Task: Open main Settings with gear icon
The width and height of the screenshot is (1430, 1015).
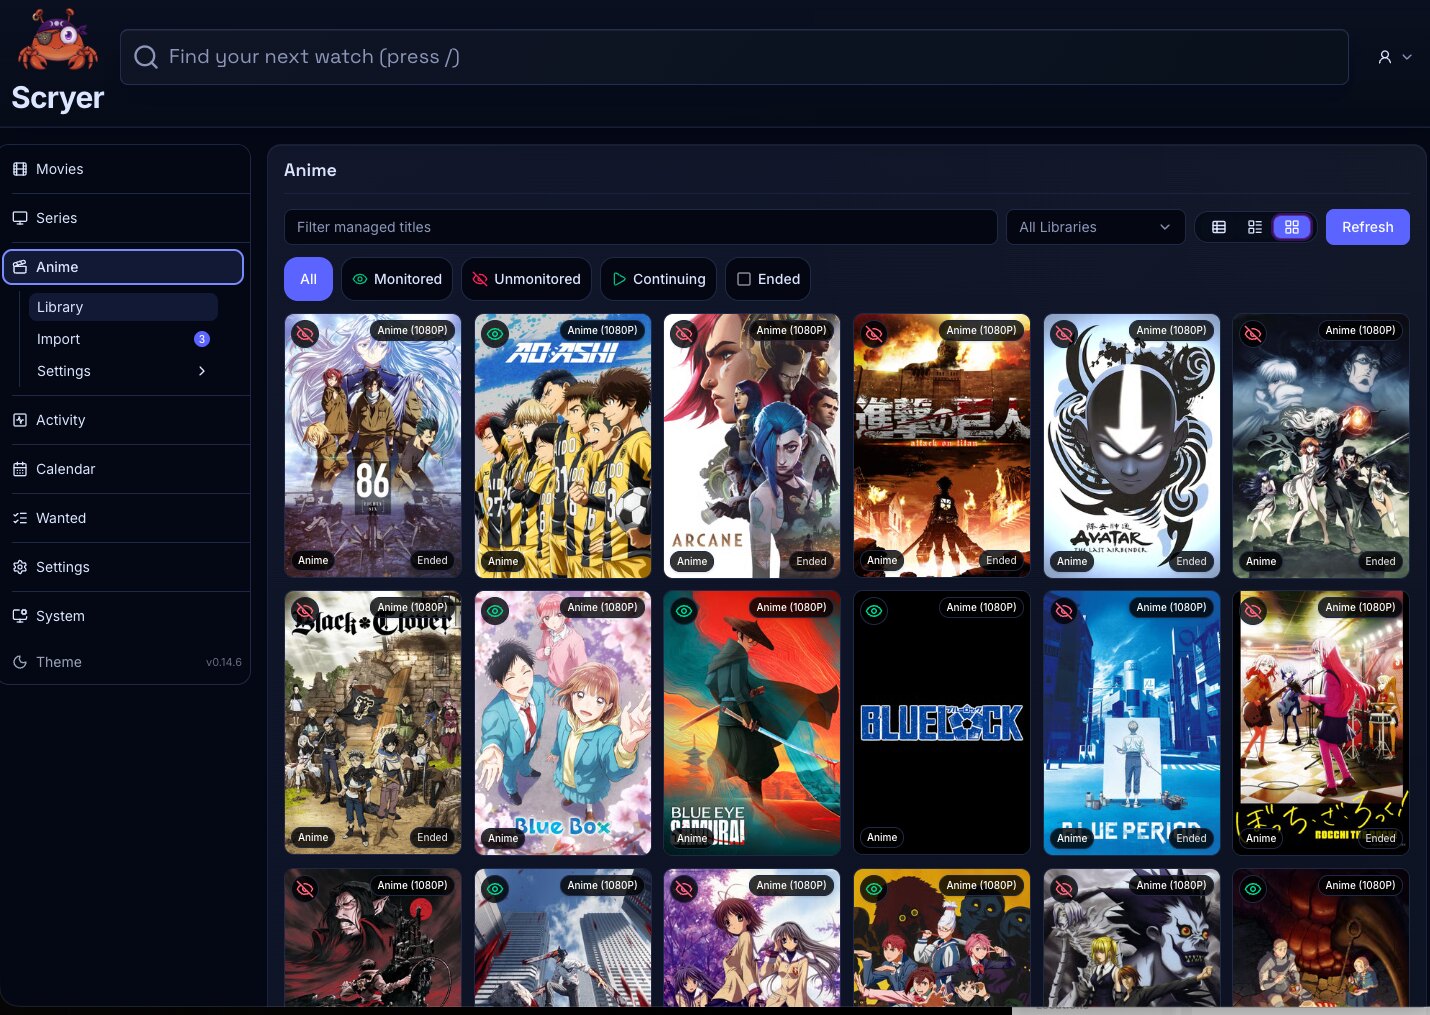Action: click(125, 567)
